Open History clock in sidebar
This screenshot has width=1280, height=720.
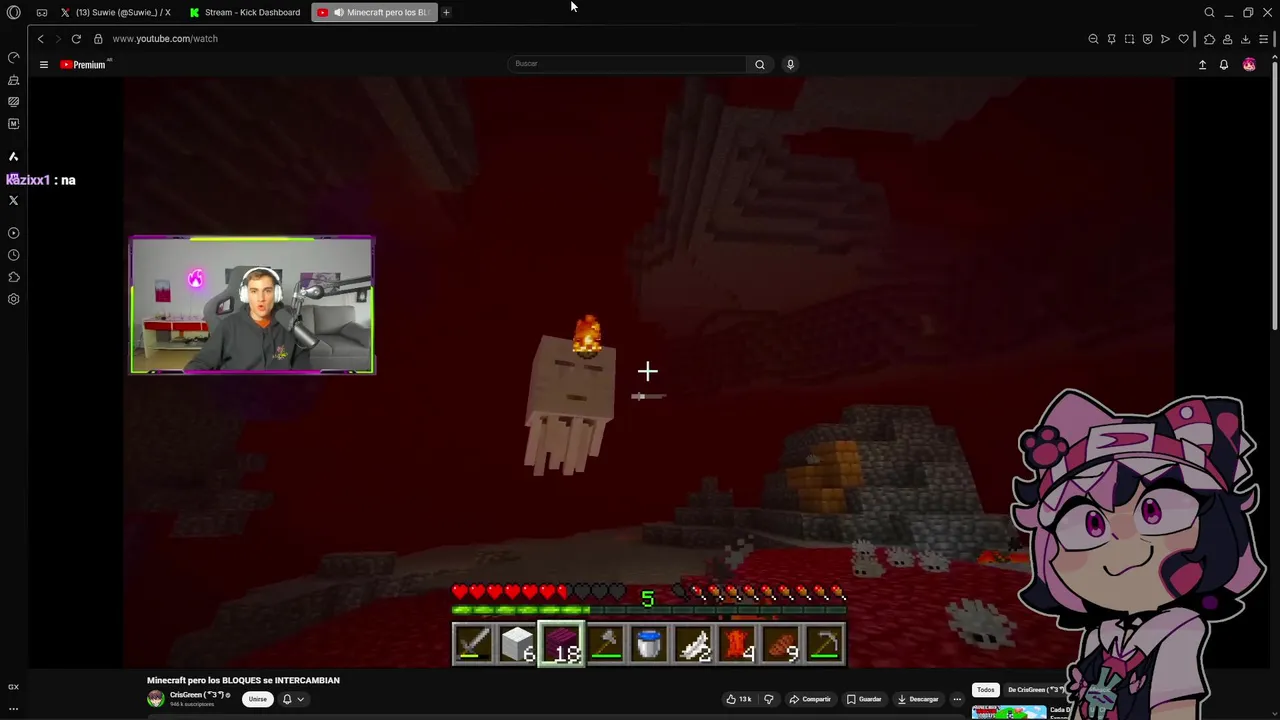click(13, 255)
